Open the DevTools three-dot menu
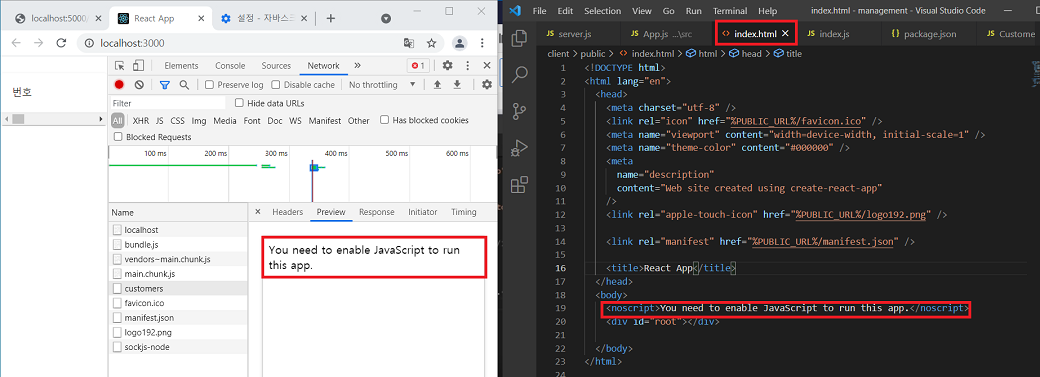Image resolution: width=1040 pixels, height=377 pixels. click(468, 66)
